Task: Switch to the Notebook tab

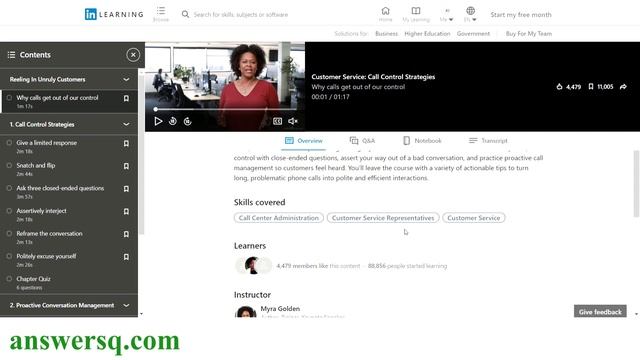Action: coord(422,141)
